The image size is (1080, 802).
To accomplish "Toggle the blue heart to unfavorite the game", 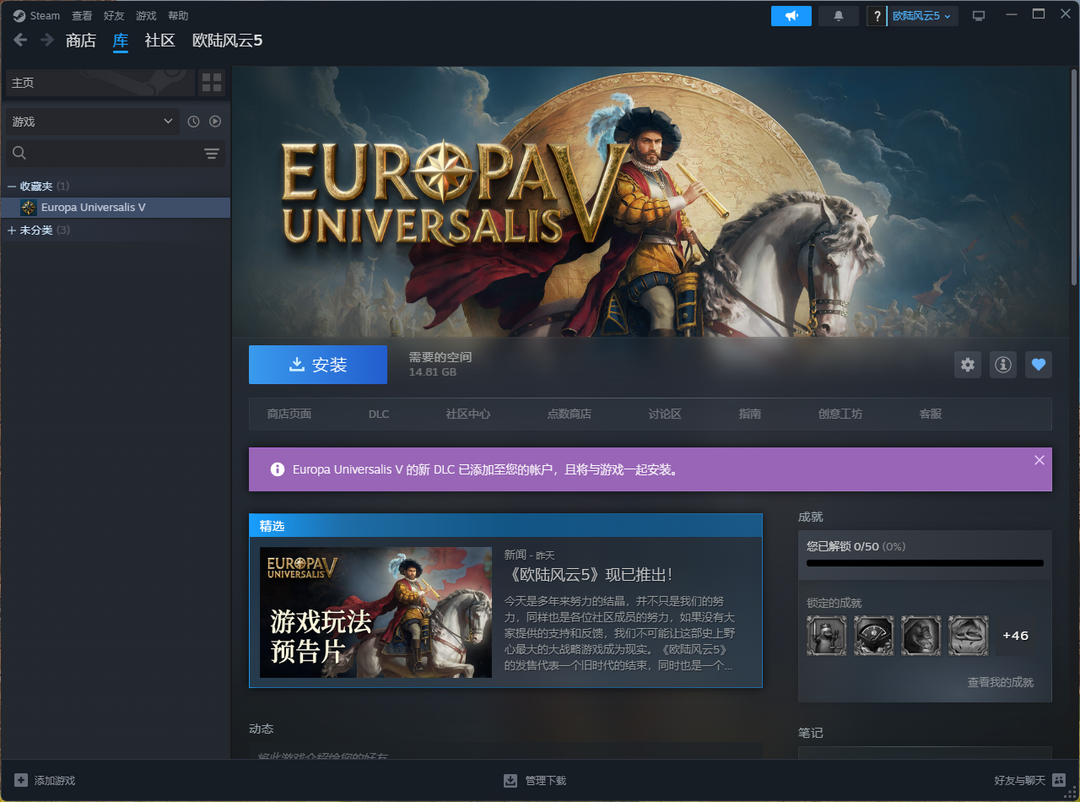I will click(x=1038, y=365).
